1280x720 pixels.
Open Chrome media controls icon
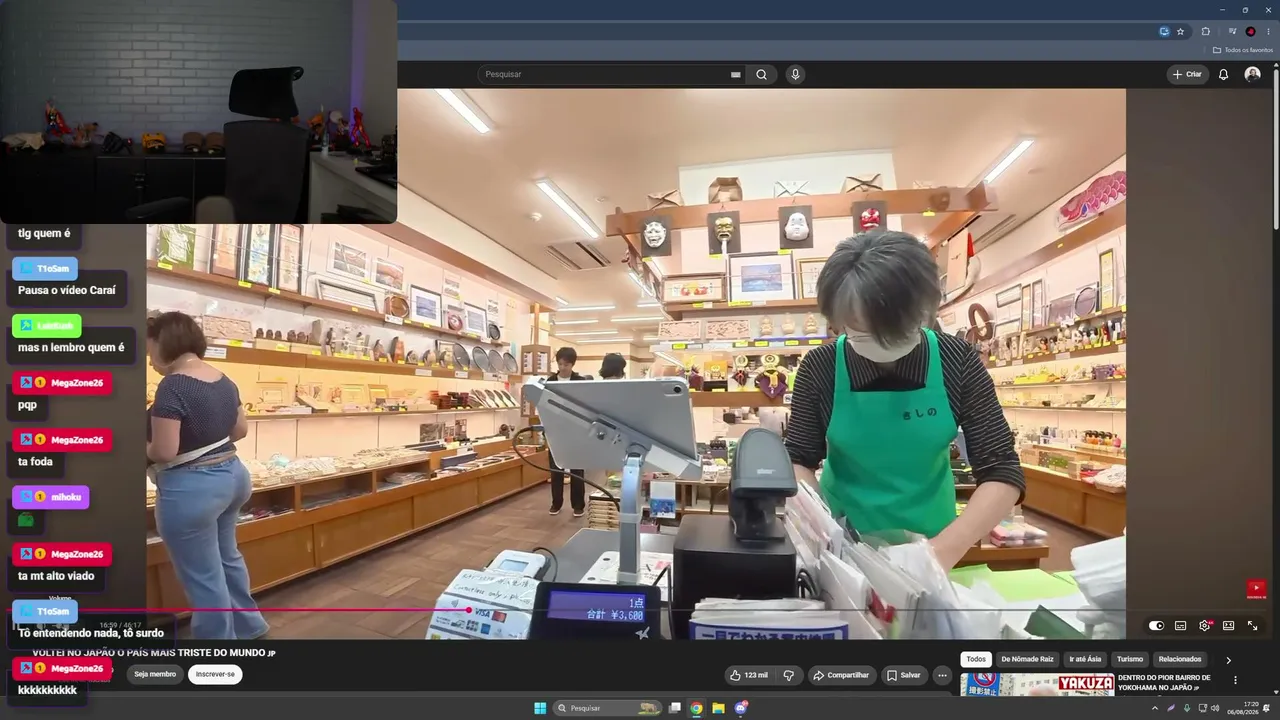[1232, 31]
